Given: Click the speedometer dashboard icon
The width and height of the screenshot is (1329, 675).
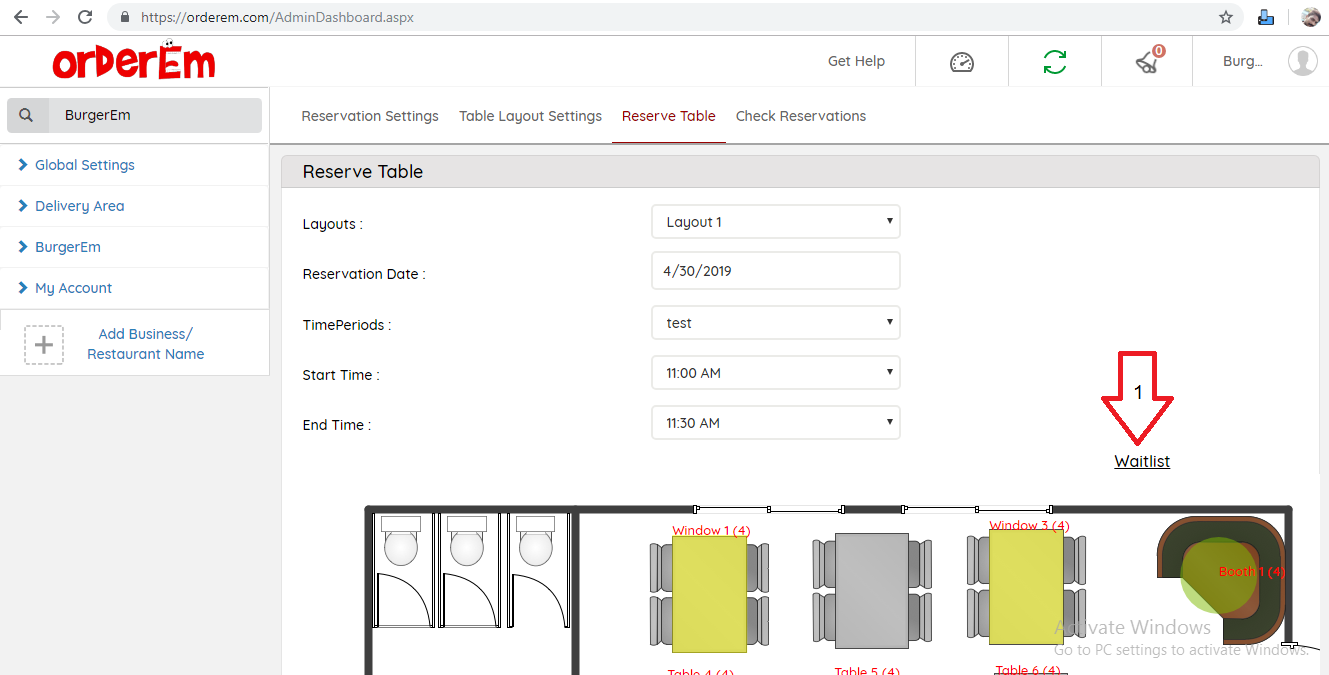Looking at the screenshot, I should tap(961, 62).
